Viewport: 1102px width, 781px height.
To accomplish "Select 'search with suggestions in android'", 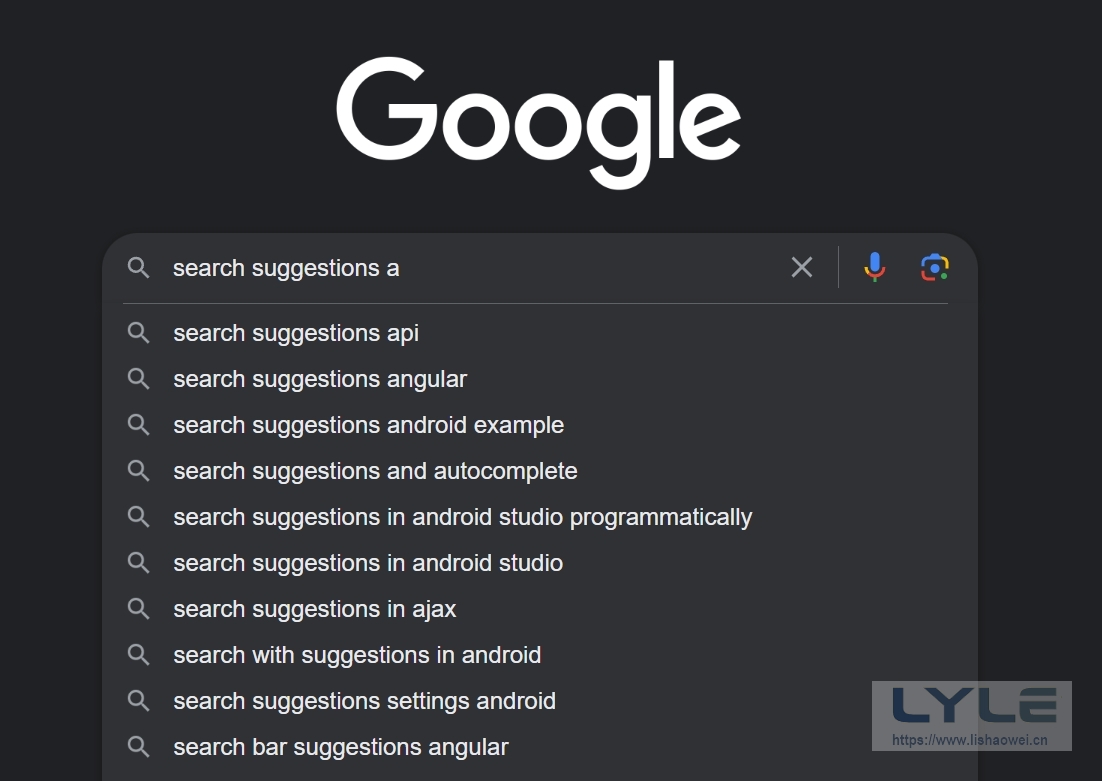I will [540, 655].
